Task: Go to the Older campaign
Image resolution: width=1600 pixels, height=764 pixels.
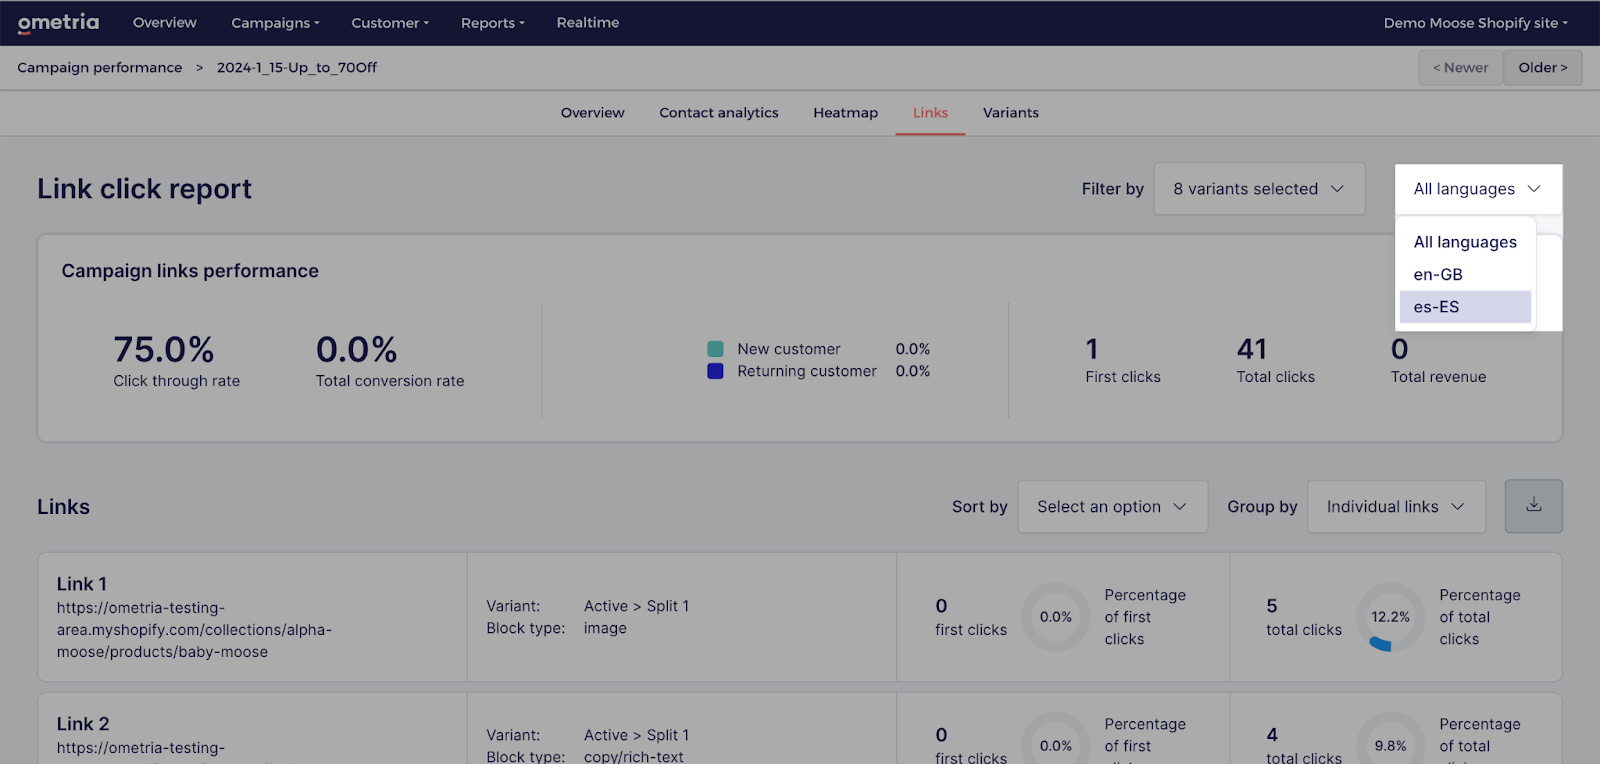Action: [x=1543, y=68]
